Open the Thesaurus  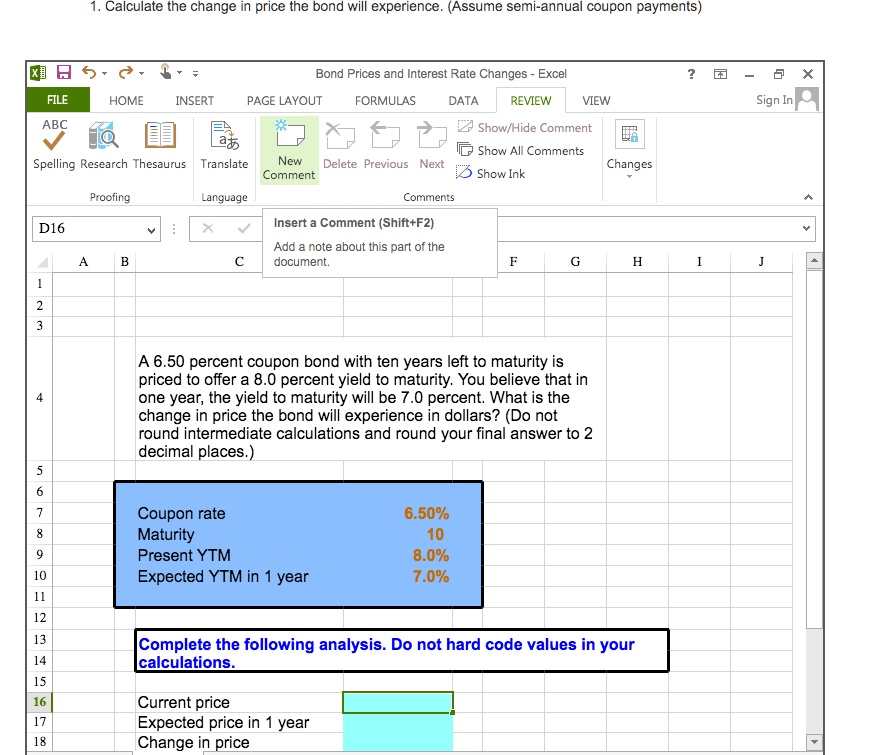(159, 145)
